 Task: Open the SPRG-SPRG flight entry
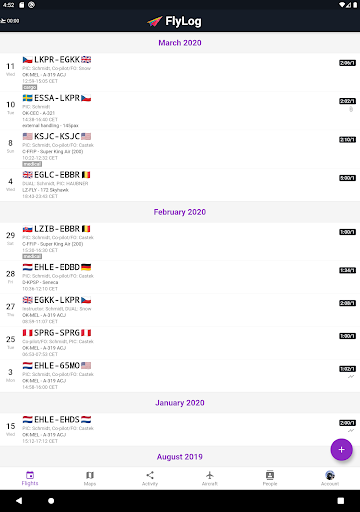point(180,343)
